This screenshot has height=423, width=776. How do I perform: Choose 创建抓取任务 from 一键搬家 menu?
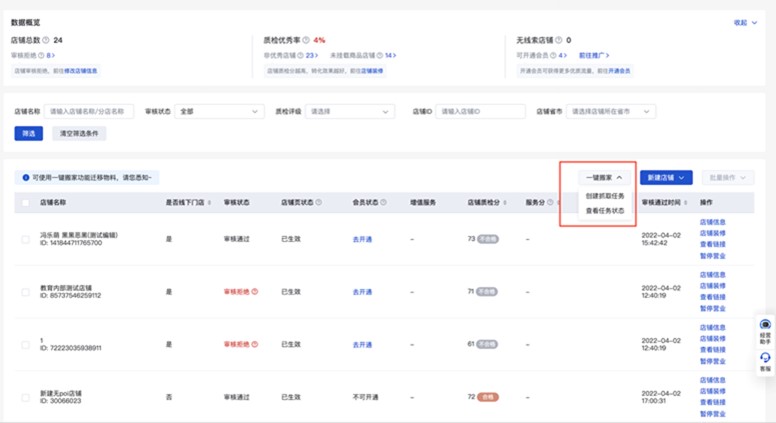coord(605,196)
